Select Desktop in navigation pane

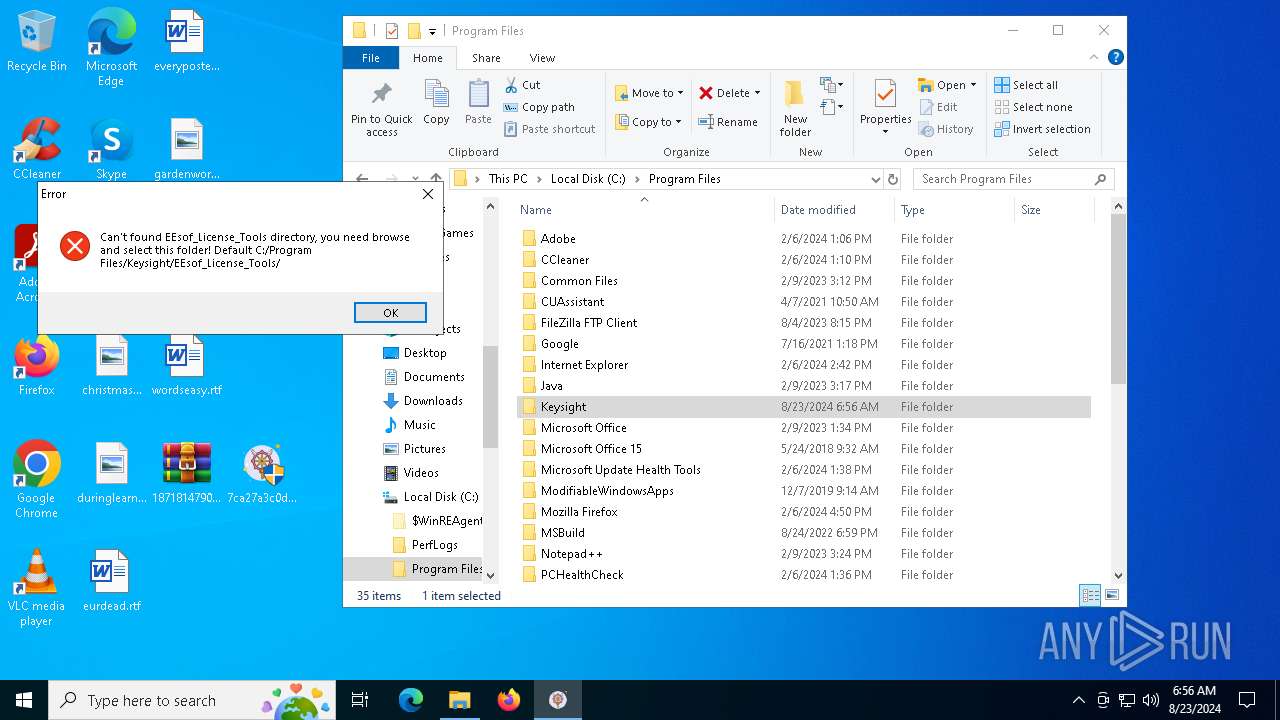[415, 353]
